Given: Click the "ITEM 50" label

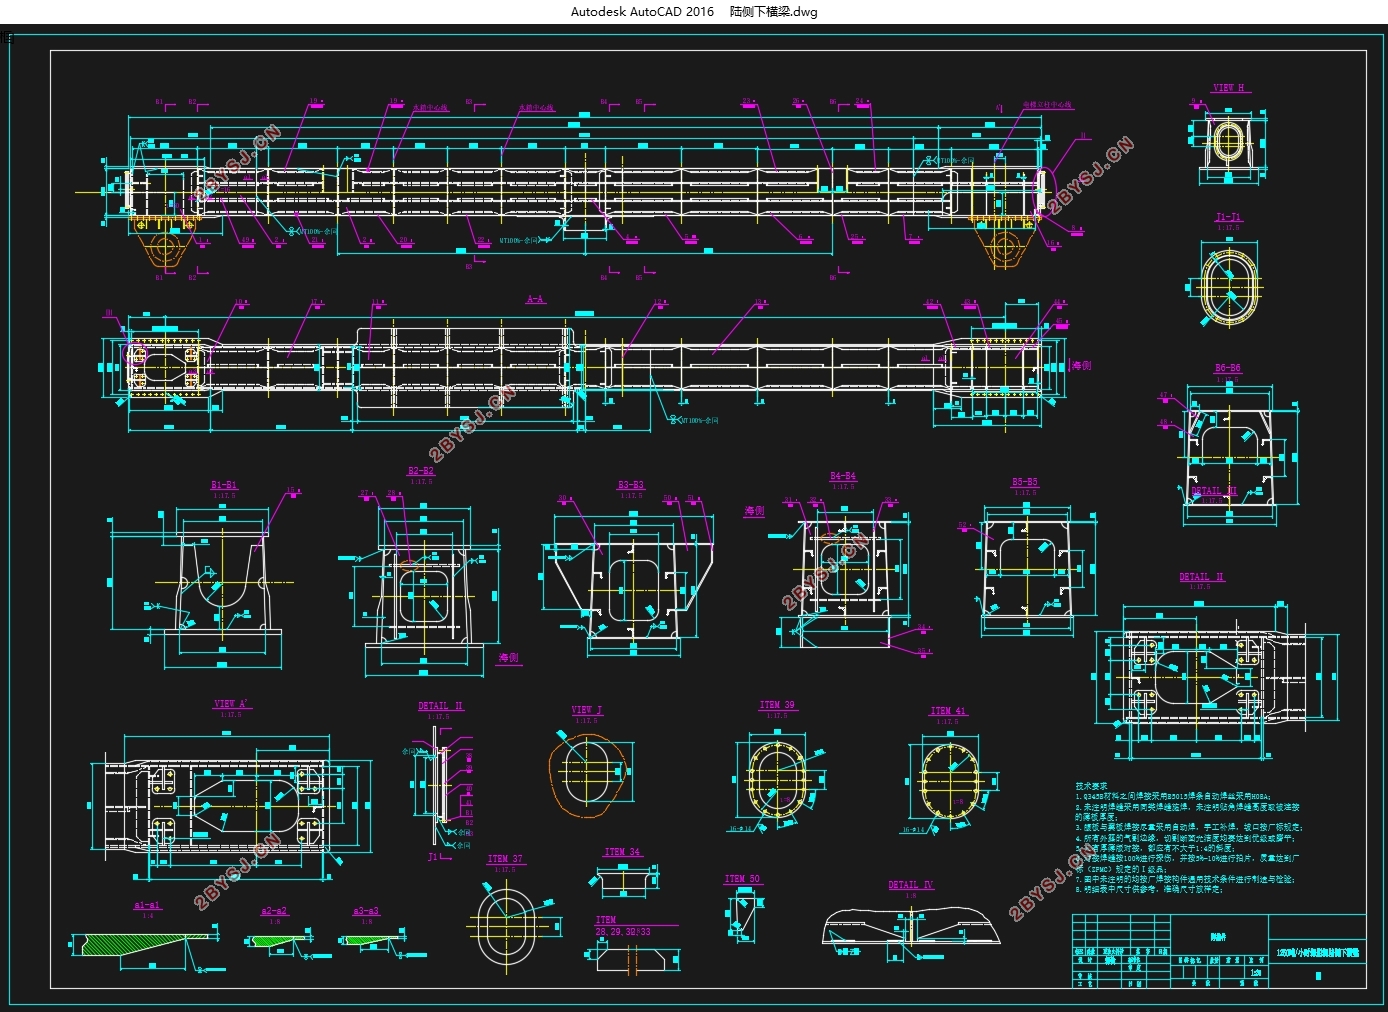Looking at the screenshot, I should click(742, 879).
